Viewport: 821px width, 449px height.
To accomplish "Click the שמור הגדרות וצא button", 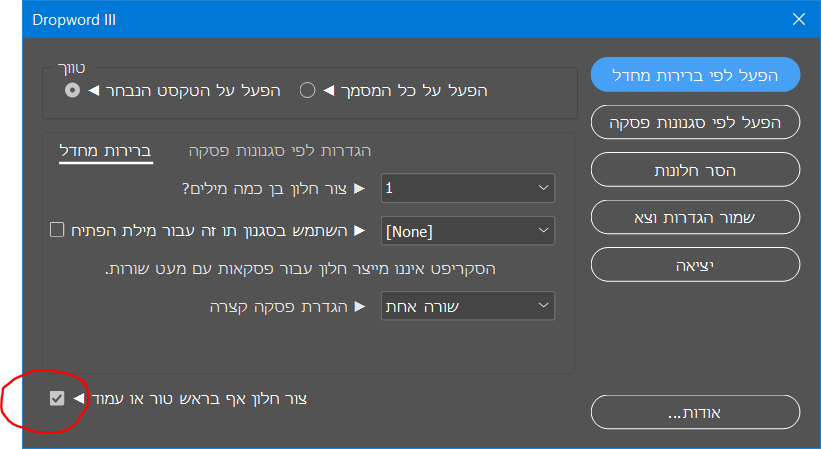I will tap(695, 217).
